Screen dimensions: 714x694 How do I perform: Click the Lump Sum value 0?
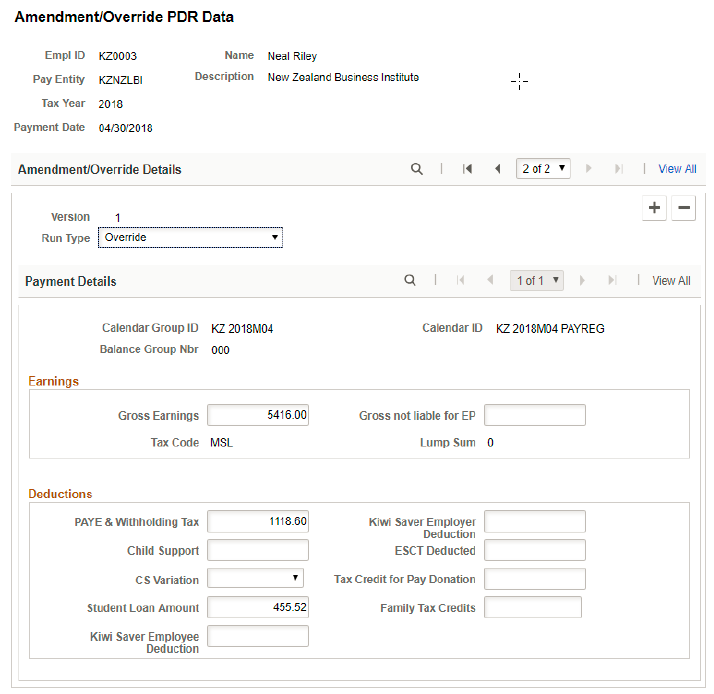(490, 443)
